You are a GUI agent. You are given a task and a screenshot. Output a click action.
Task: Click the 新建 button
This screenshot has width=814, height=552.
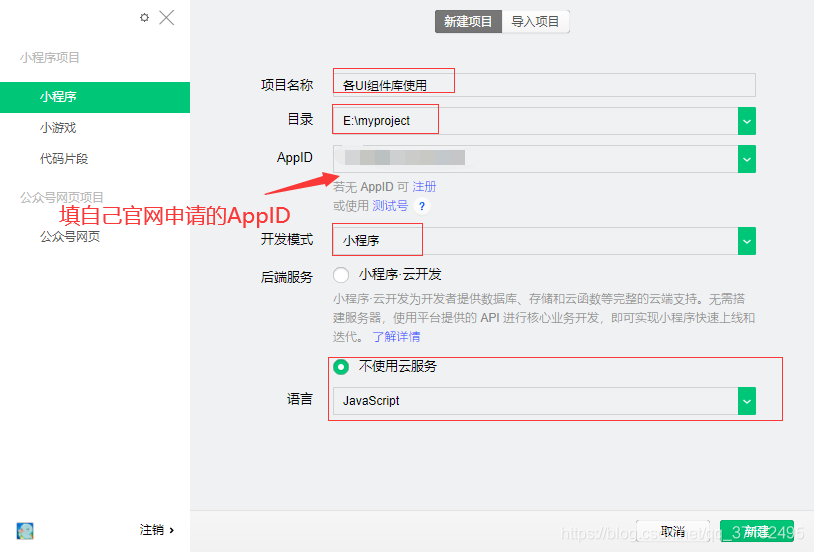click(756, 532)
